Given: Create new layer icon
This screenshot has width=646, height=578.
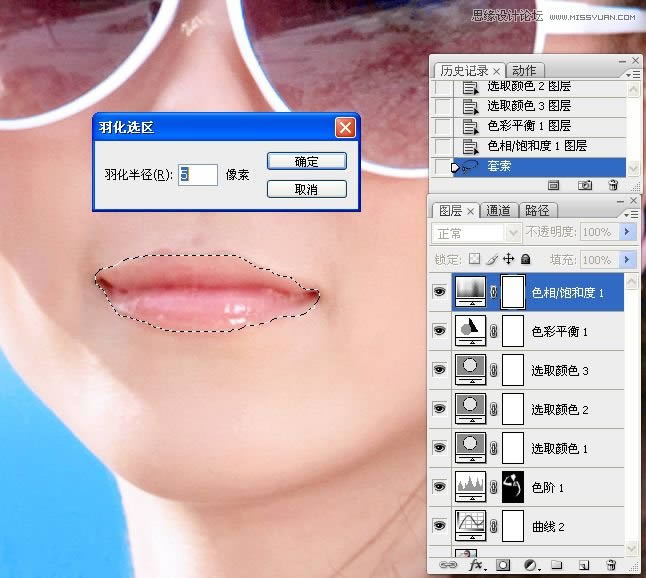Looking at the screenshot, I should [584, 565].
